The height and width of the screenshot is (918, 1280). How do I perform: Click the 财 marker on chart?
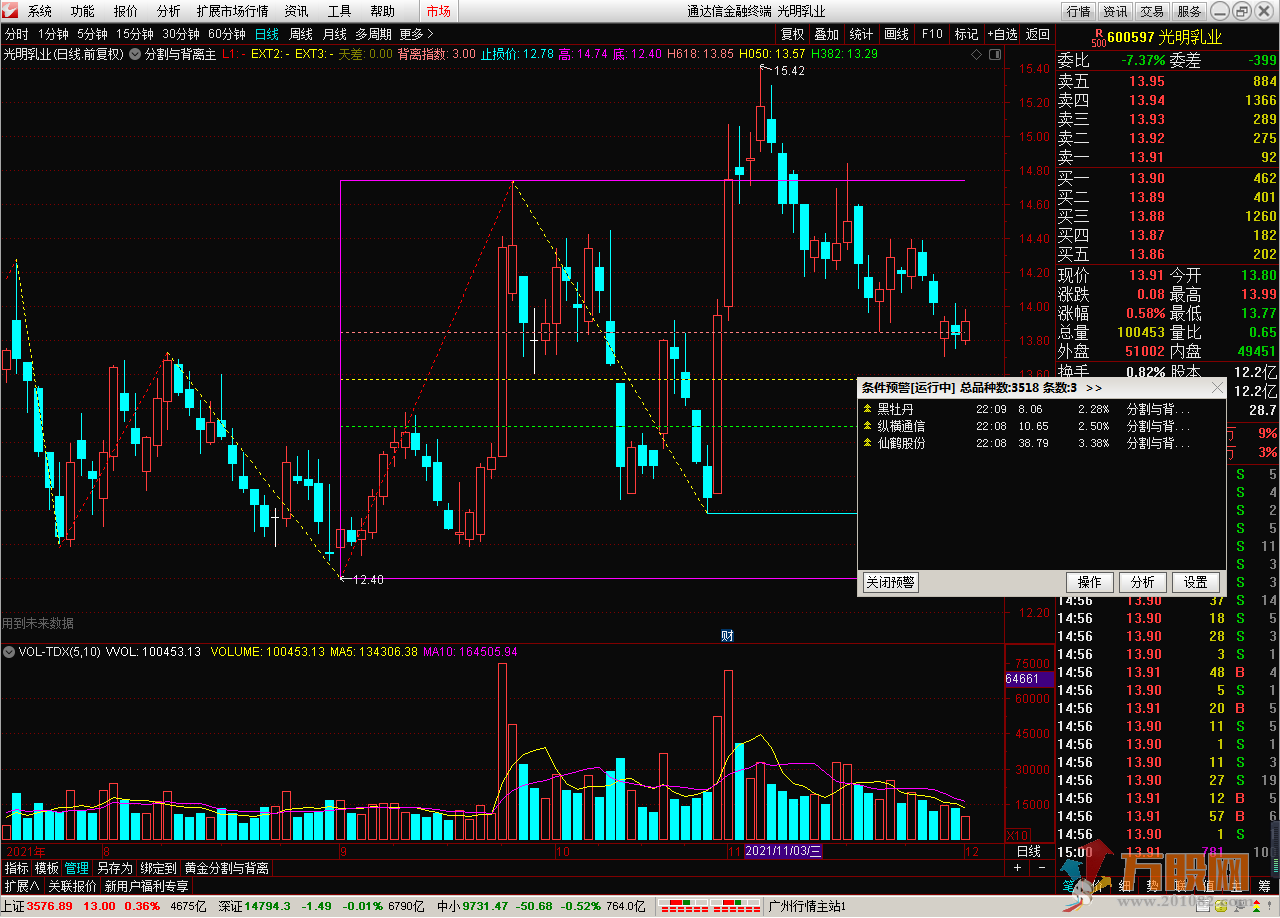click(x=728, y=635)
